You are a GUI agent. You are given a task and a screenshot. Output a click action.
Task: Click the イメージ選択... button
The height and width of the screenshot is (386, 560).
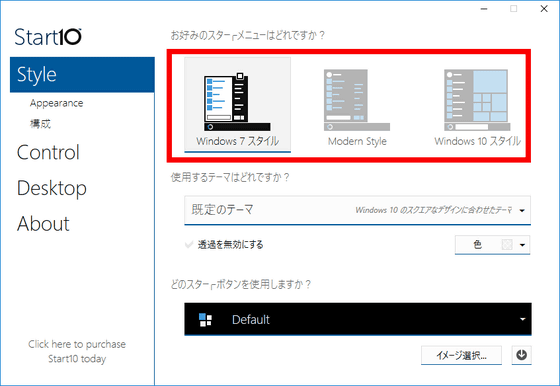pos(461,355)
